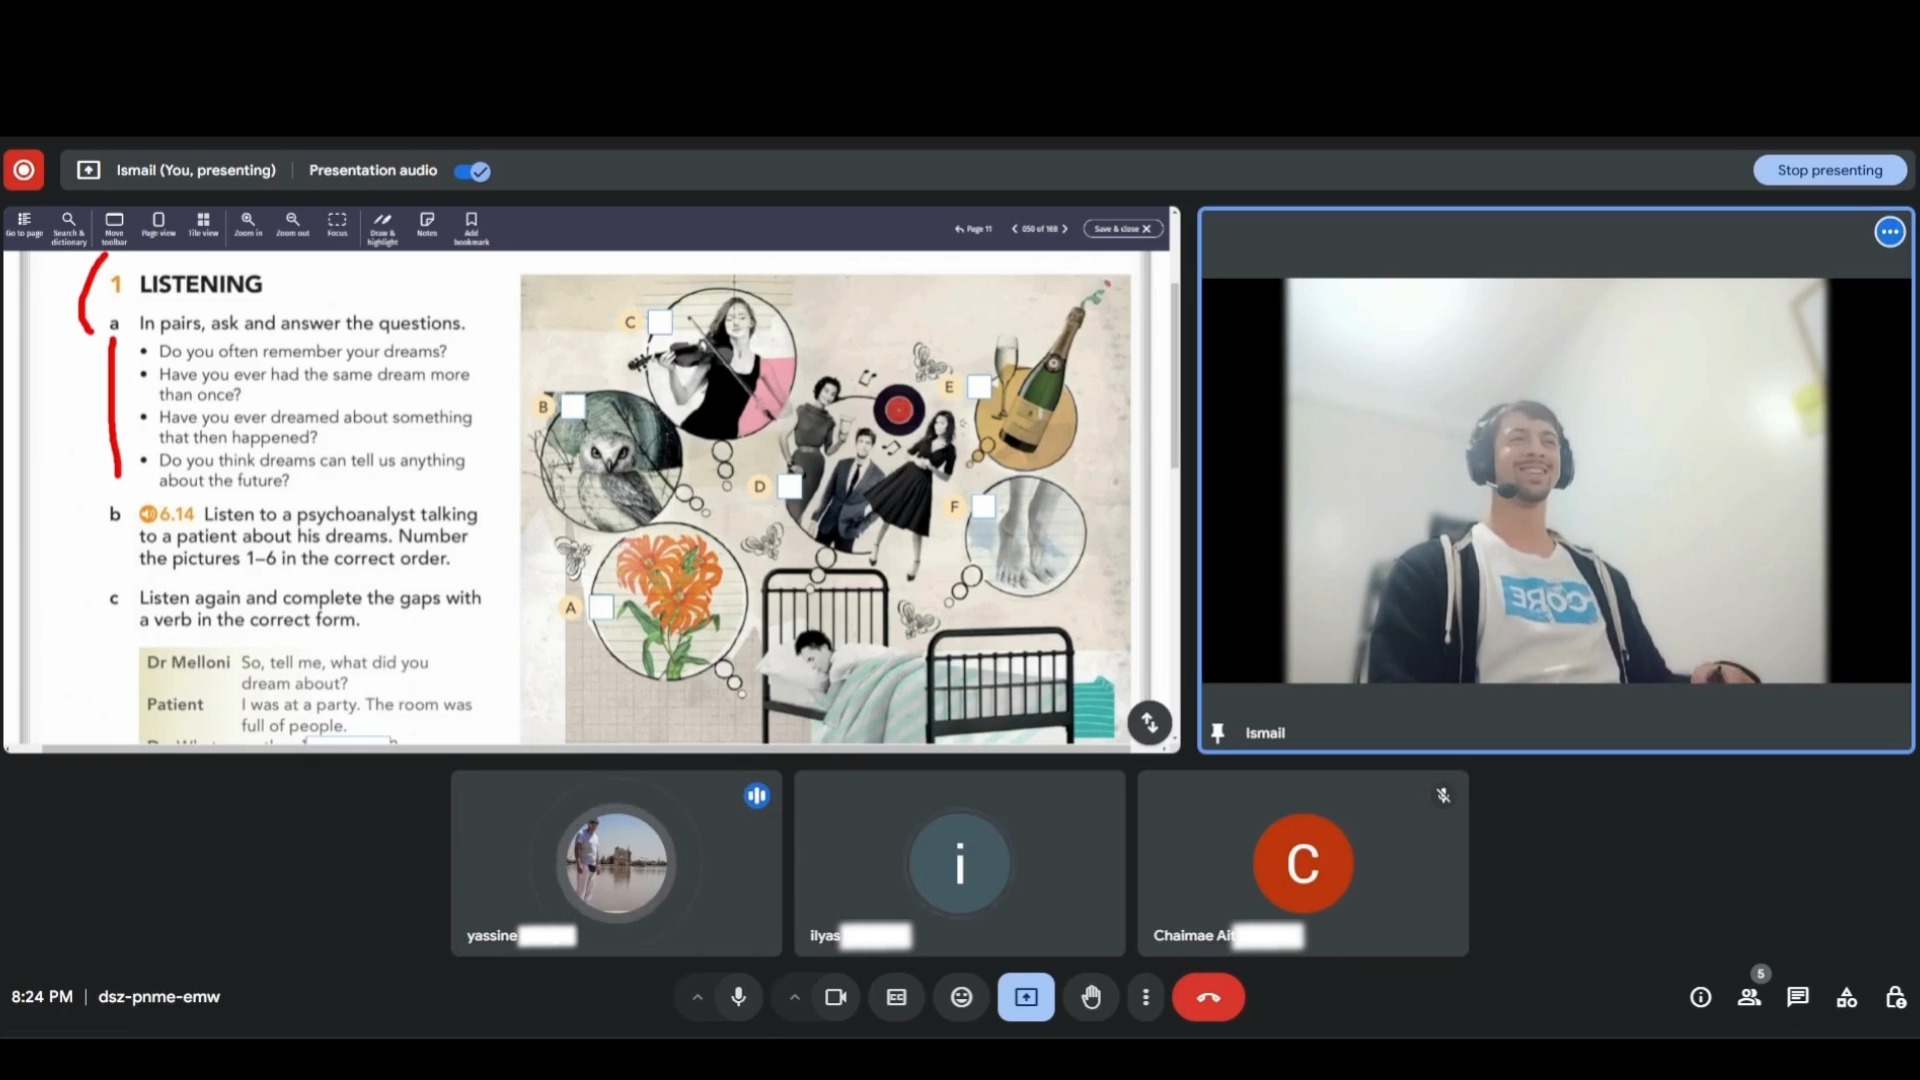Send an emoji reaction

pyautogui.click(x=961, y=997)
